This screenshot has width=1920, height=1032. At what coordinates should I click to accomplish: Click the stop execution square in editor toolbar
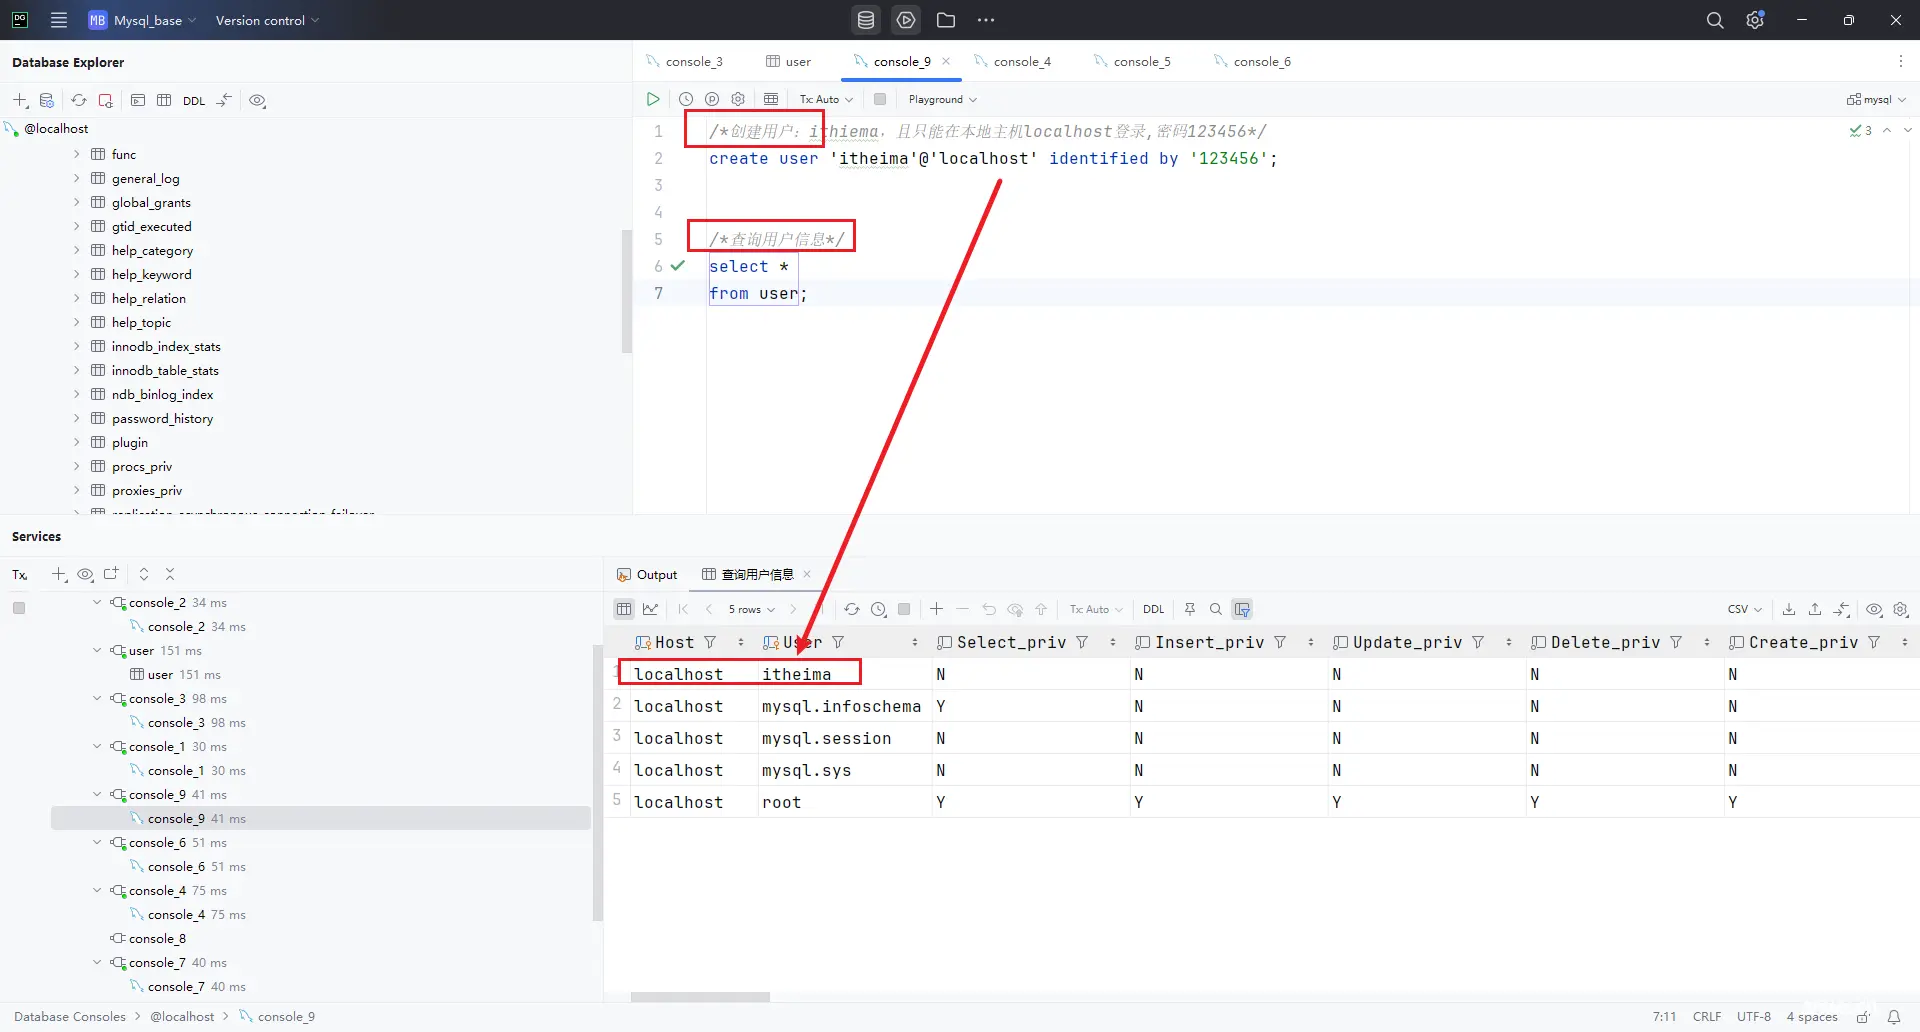tap(880, 99)
